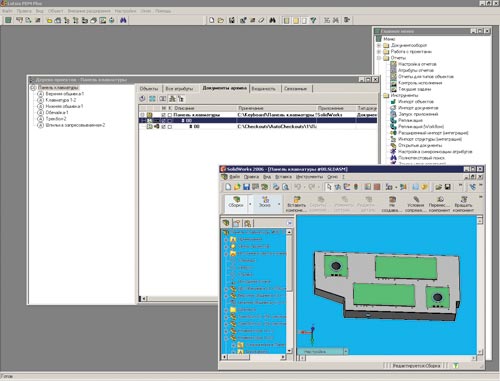Click the Redo arrow in SolidWorks toolbar
The image size is (500, 381).
point(311,187)
